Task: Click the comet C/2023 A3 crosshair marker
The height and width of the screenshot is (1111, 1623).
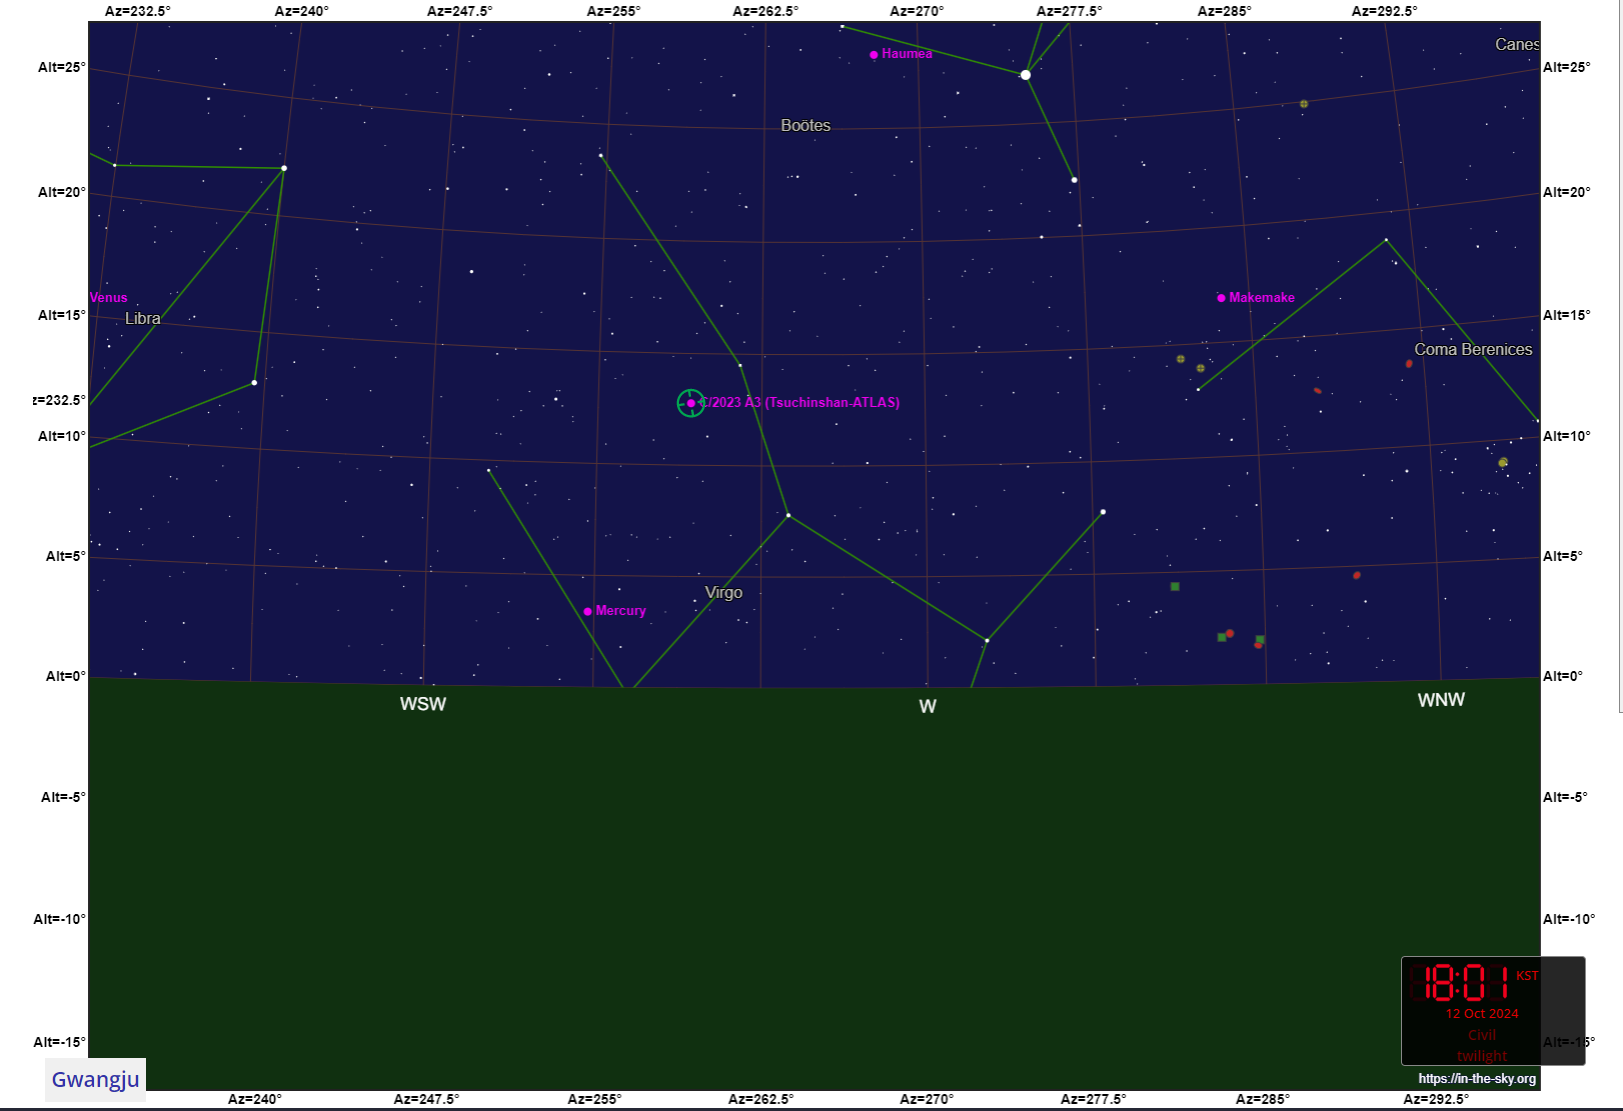Action: pos(691,403)
